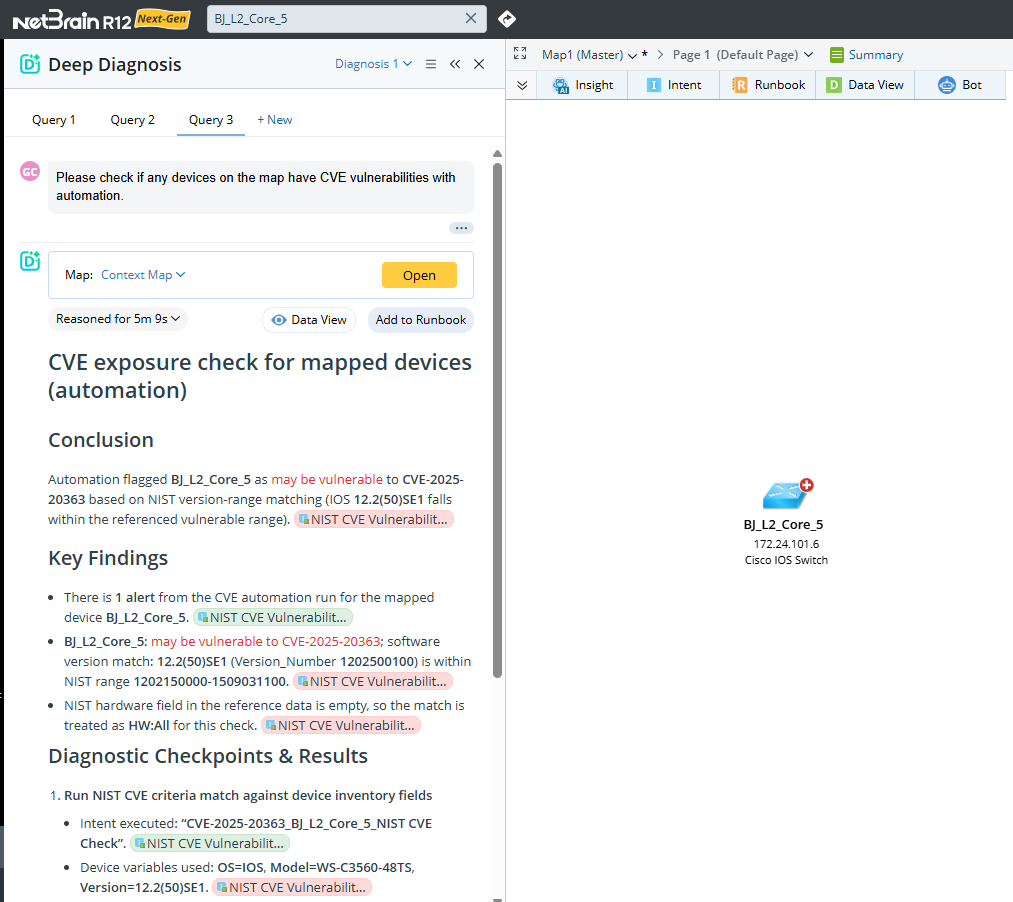This screenshot has width=1013, height=902.
Task: Open the Diagnosis 1 dropdown
Action: click(373, 63)
